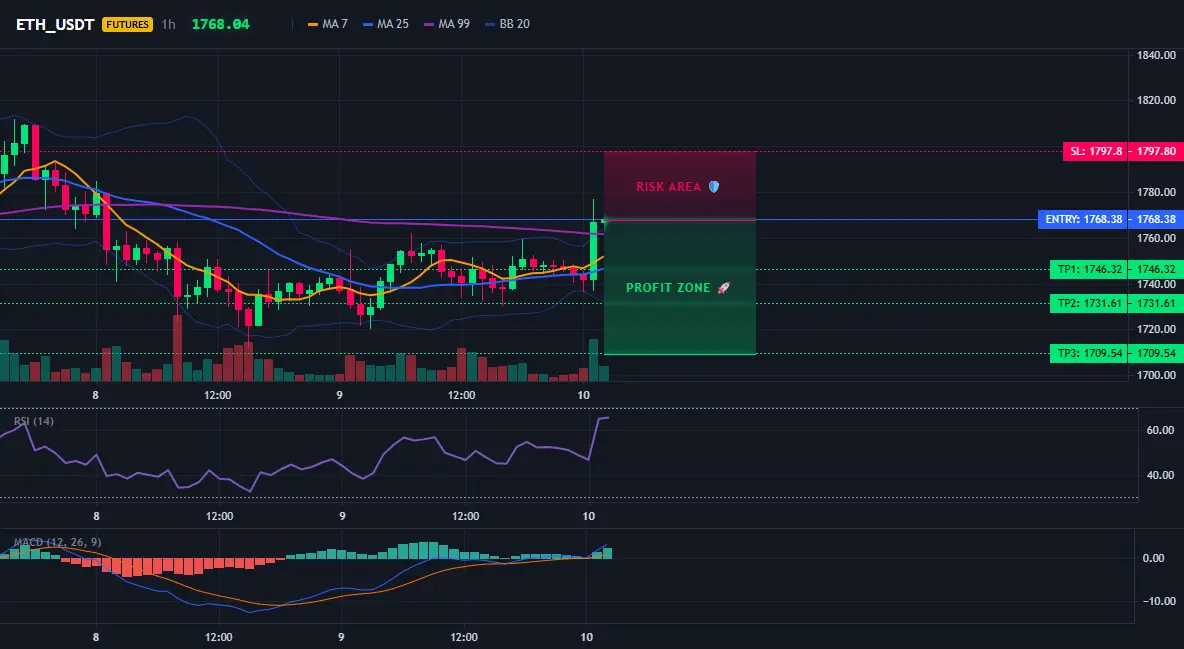The height and width of the screenshot is (649, 1184).
Task: Open the MACD (12, 26, 9) indicator label
Action: [57, 542]
